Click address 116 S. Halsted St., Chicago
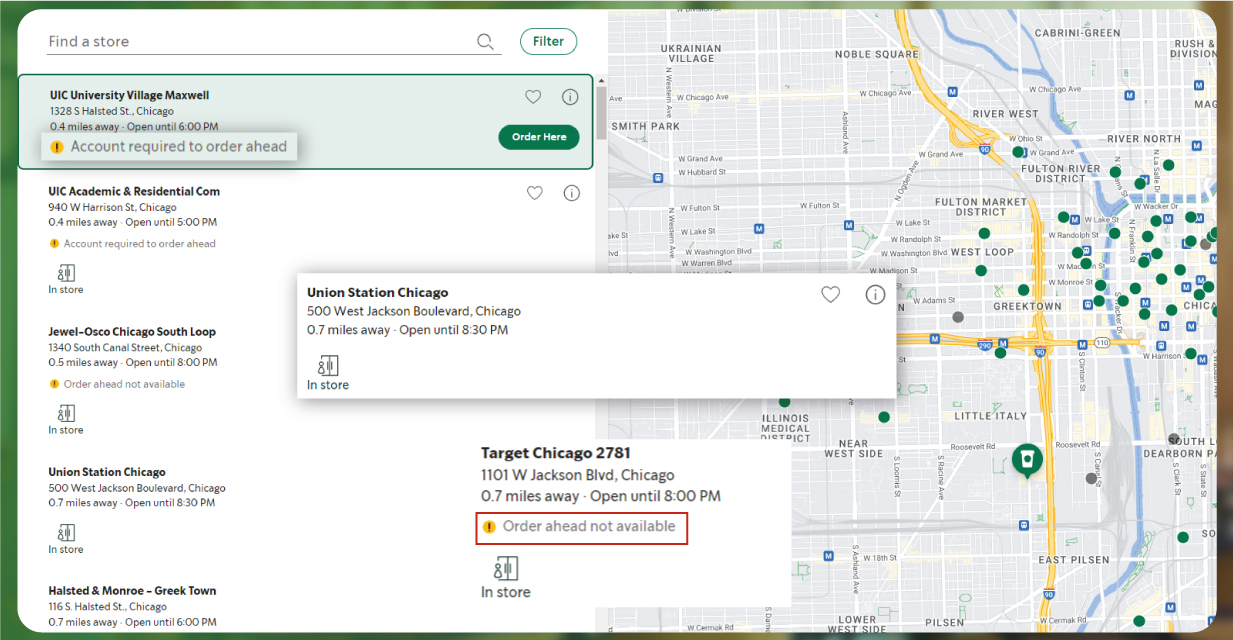 (108, 607)
